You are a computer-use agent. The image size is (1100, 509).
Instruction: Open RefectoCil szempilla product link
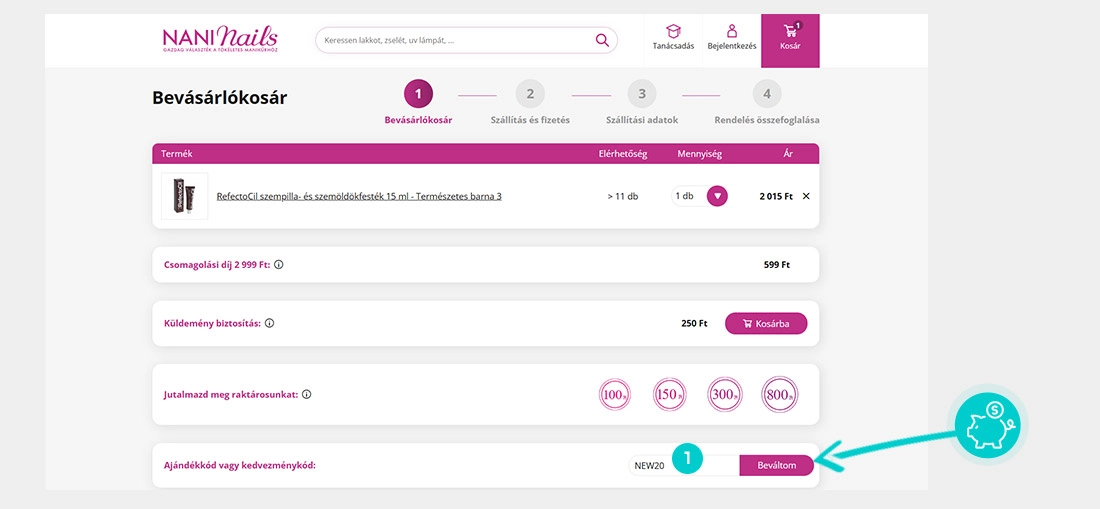tap(359, 196)
